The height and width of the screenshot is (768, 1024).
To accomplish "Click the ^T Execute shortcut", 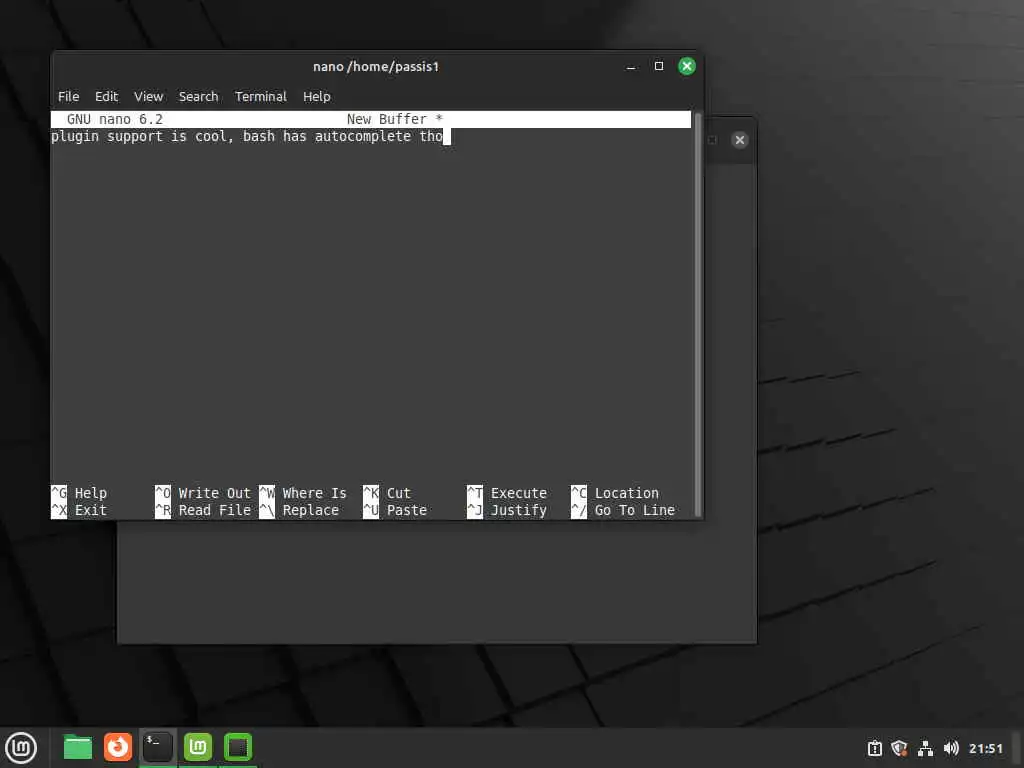I will [507, 493].
